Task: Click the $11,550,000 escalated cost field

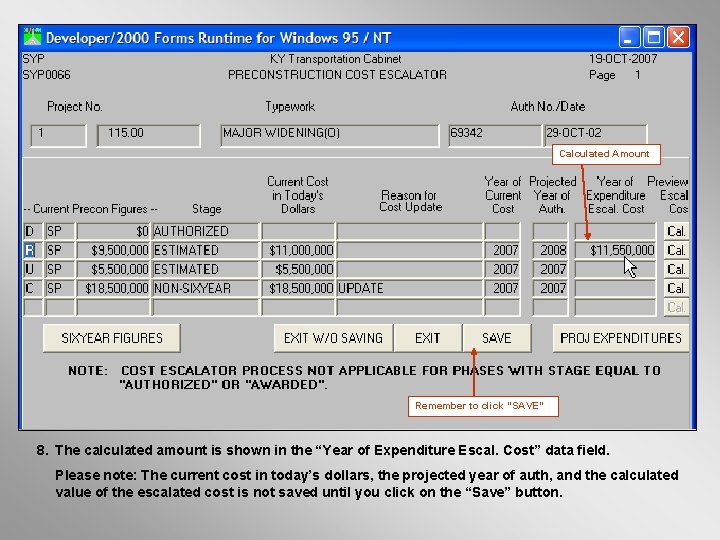Action: pyautogui.click(x=615, y=251)
